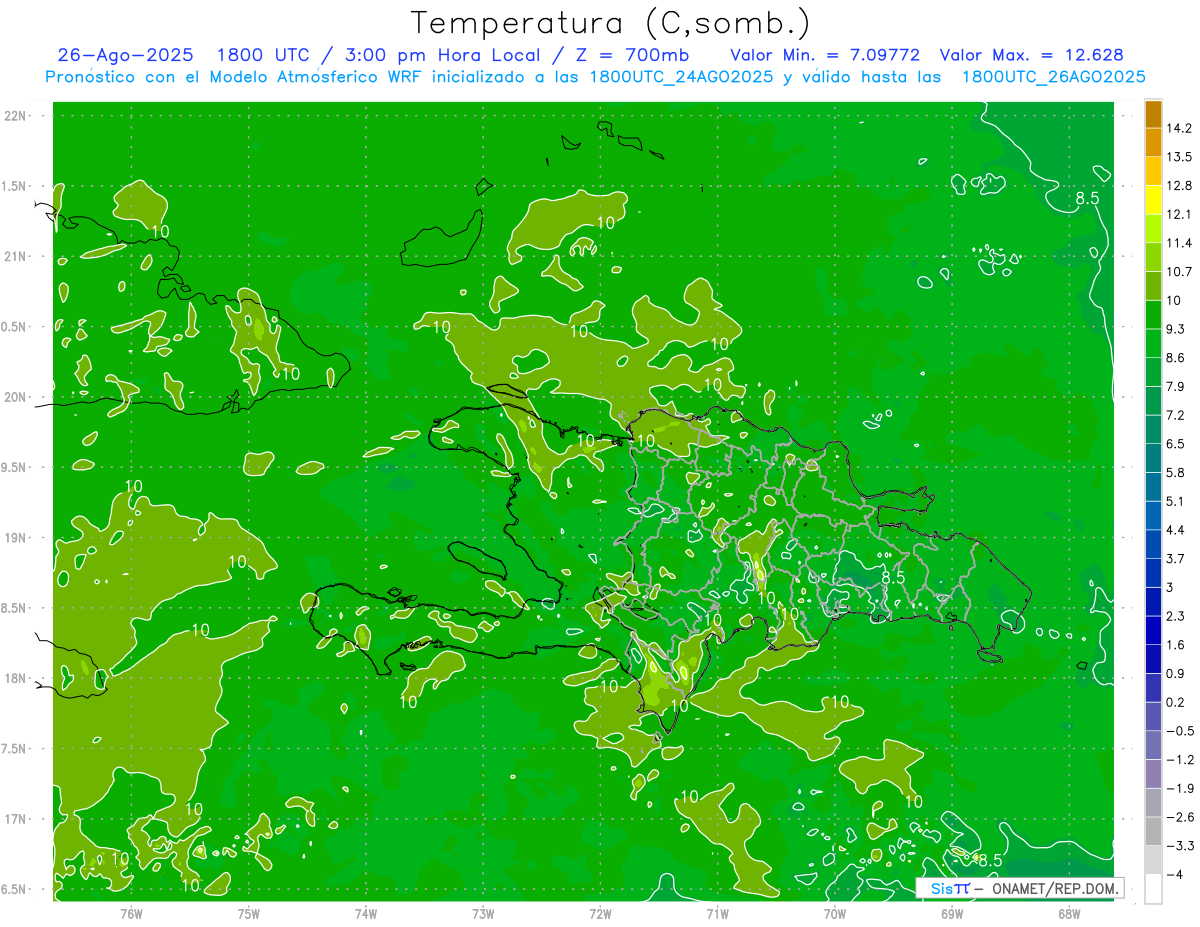Click the 9.3 color scale label
Screen dimensions: 1200x927
pos(1176,329)
